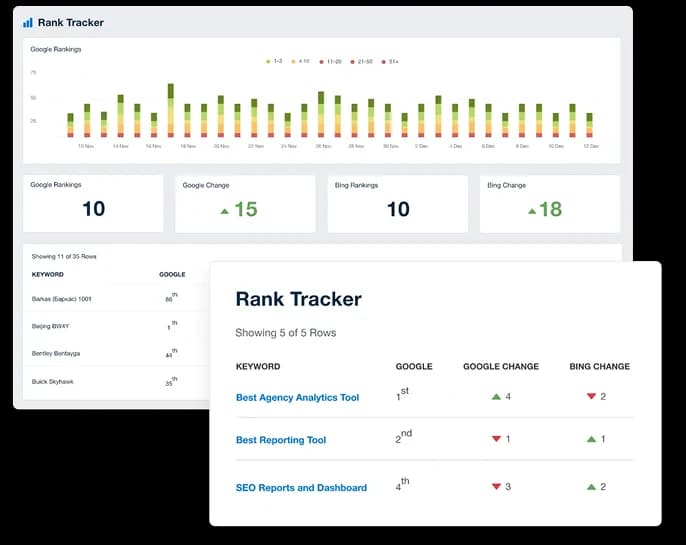Toggle the 1-3 legend item in chart

(274, 62)
